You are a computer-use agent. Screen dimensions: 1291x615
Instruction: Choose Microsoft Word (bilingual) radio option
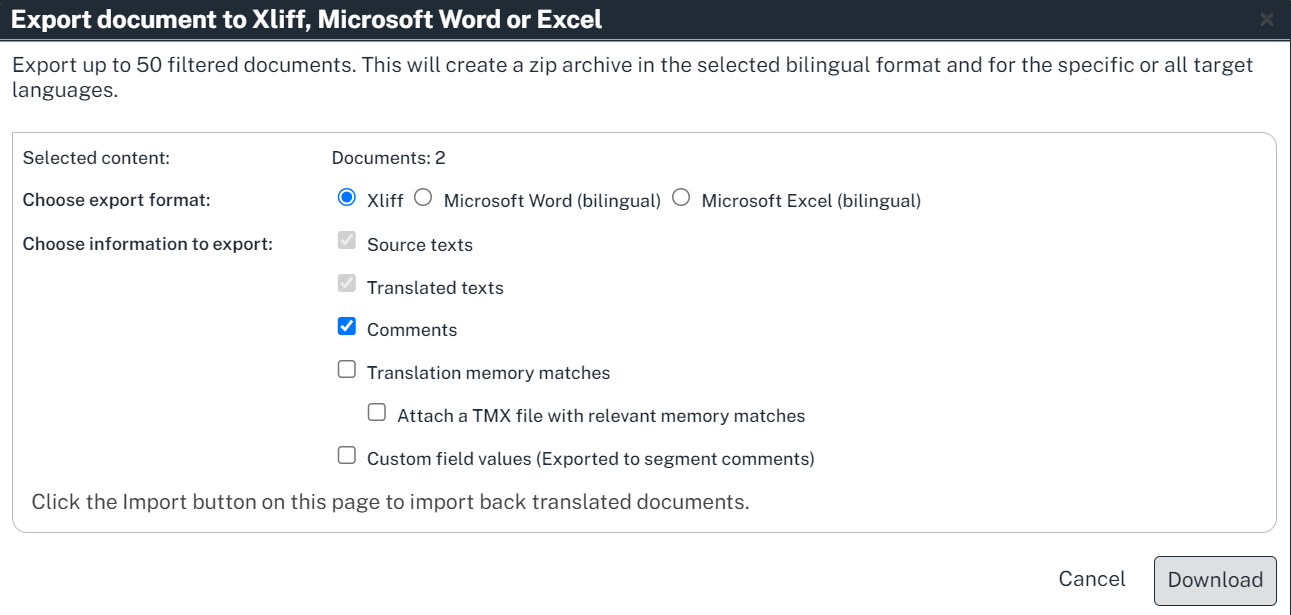pyautogui.click(x=423, y=198)
